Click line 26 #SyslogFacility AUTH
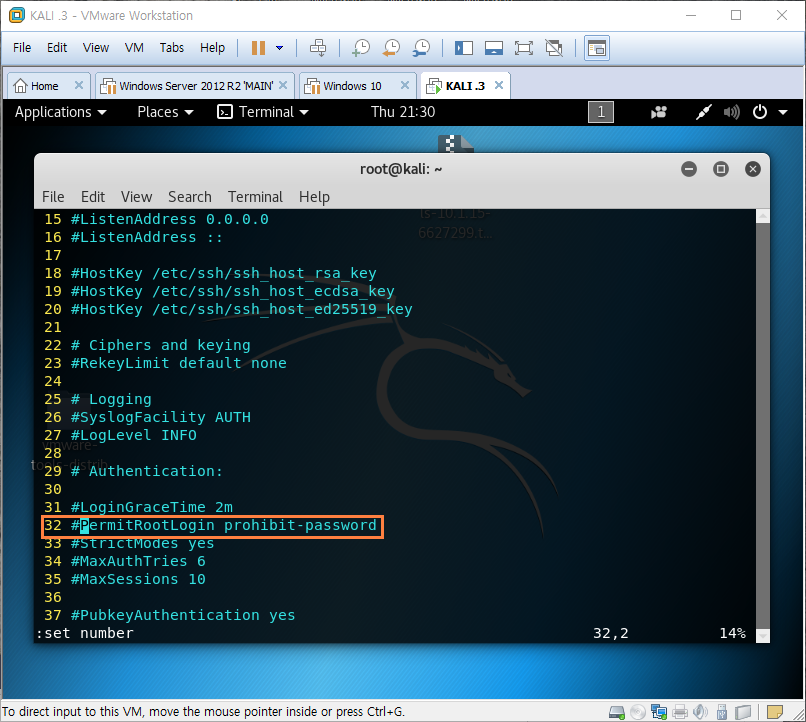This screenshot has width=806, height=722. pyautogui.click(x=148, y=417)
